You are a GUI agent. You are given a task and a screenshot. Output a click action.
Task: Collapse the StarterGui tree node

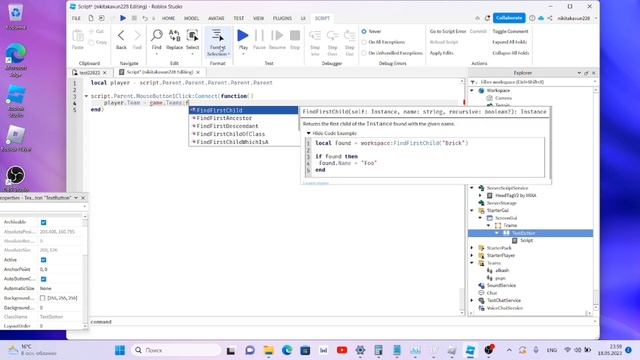coord(472,211)
